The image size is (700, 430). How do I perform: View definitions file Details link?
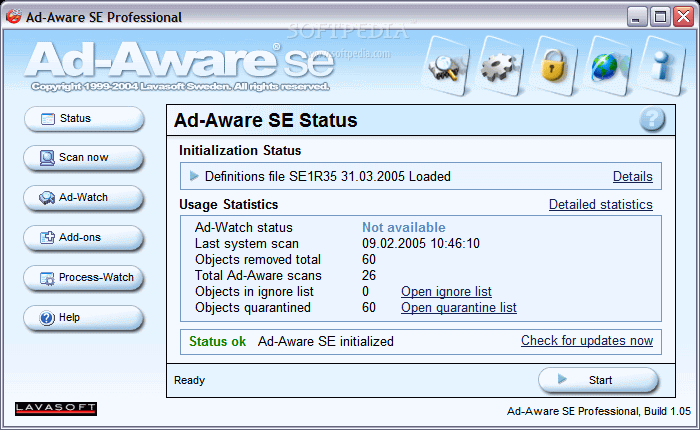coord(633,177)
